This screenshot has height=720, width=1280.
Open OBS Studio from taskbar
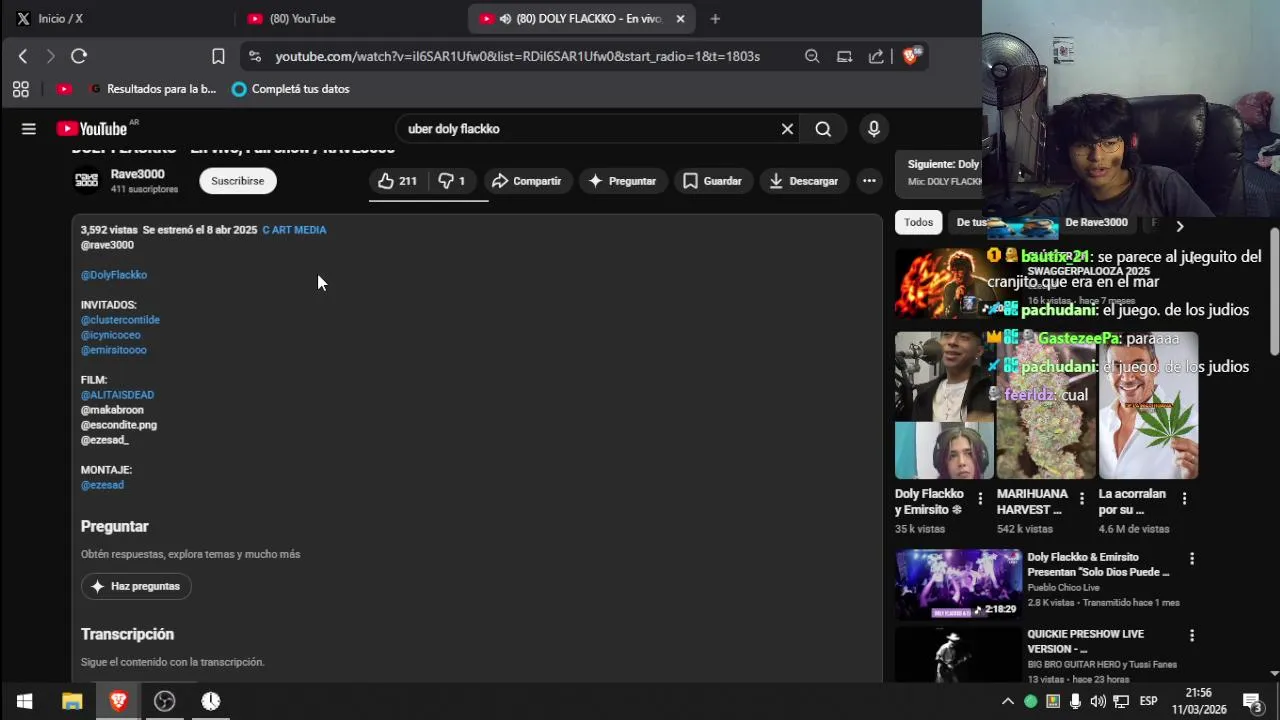coord(165,701)
